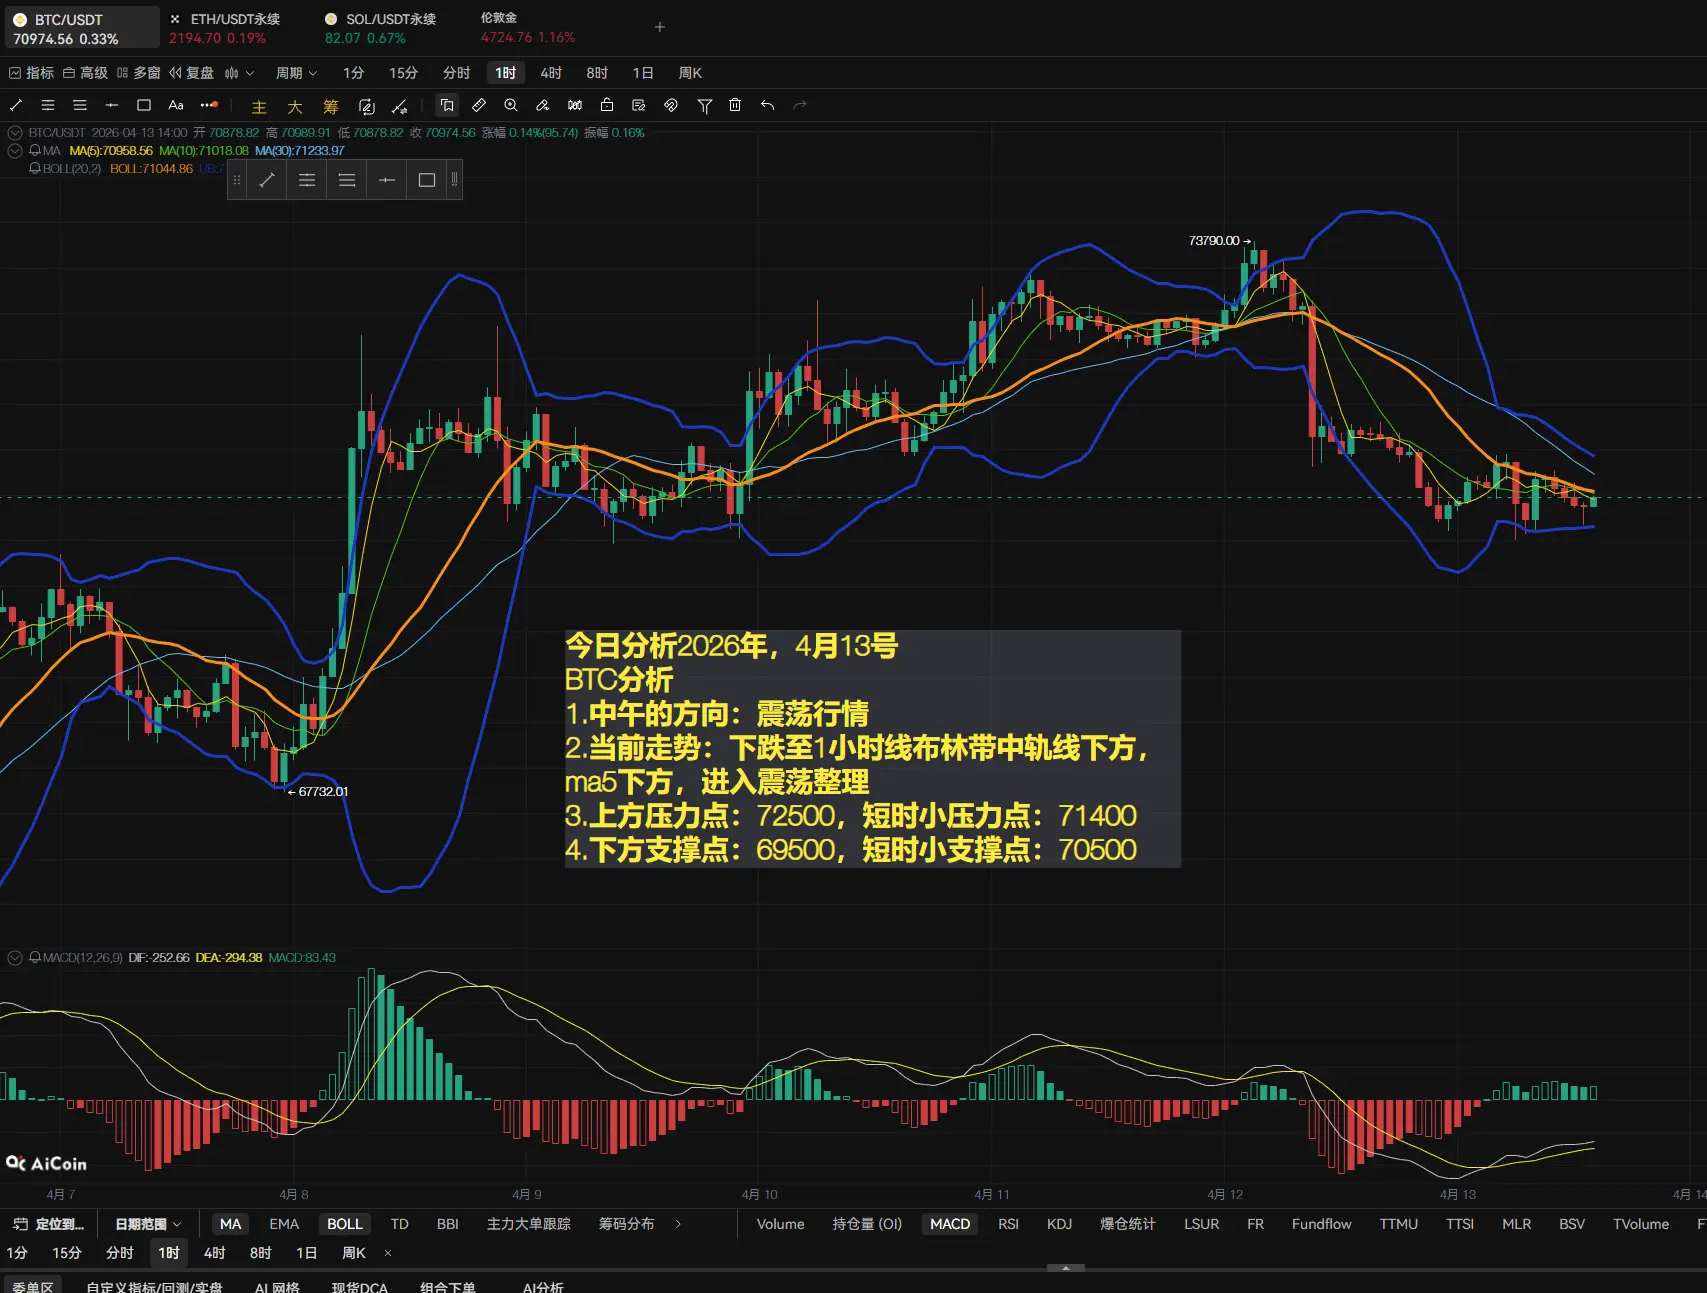This screenshot has height=1293, width=1707.
Task: Click the 多窗 multi-window button
Action: 138,73
